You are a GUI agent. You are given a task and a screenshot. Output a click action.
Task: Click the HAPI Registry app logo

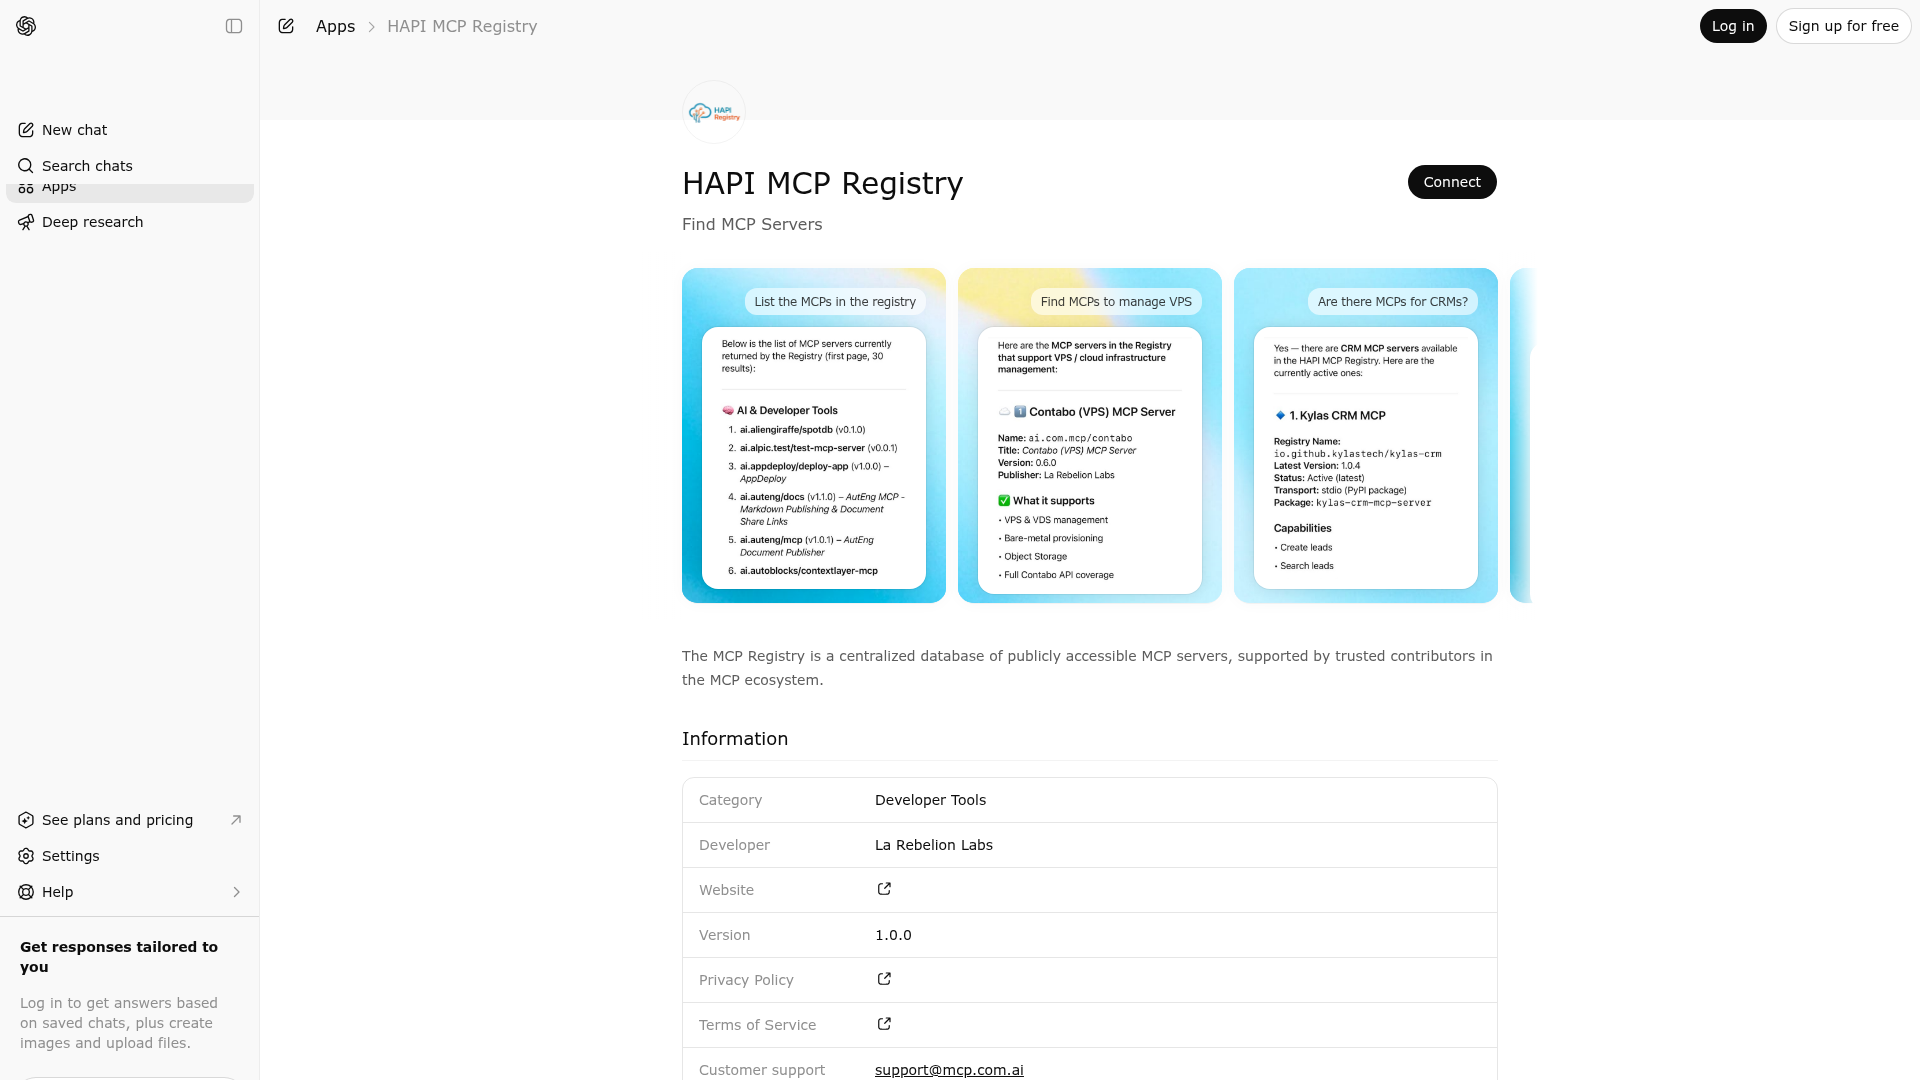(713, 112)
